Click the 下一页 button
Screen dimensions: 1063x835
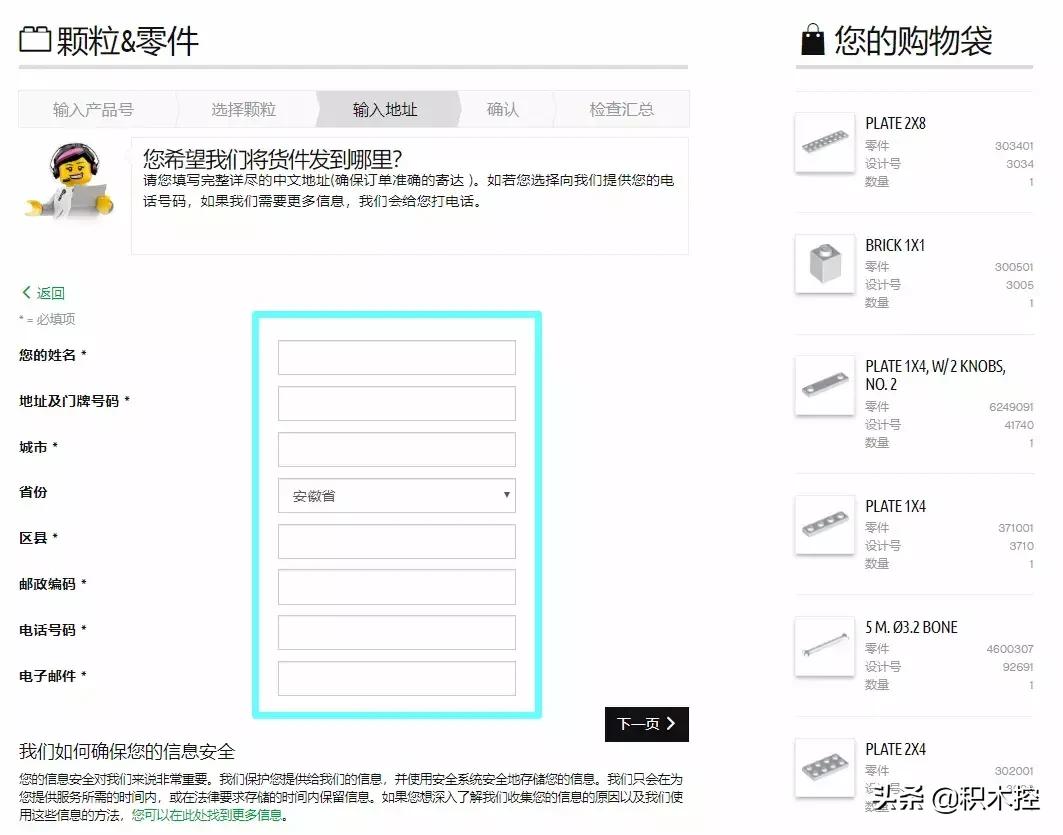646,724
